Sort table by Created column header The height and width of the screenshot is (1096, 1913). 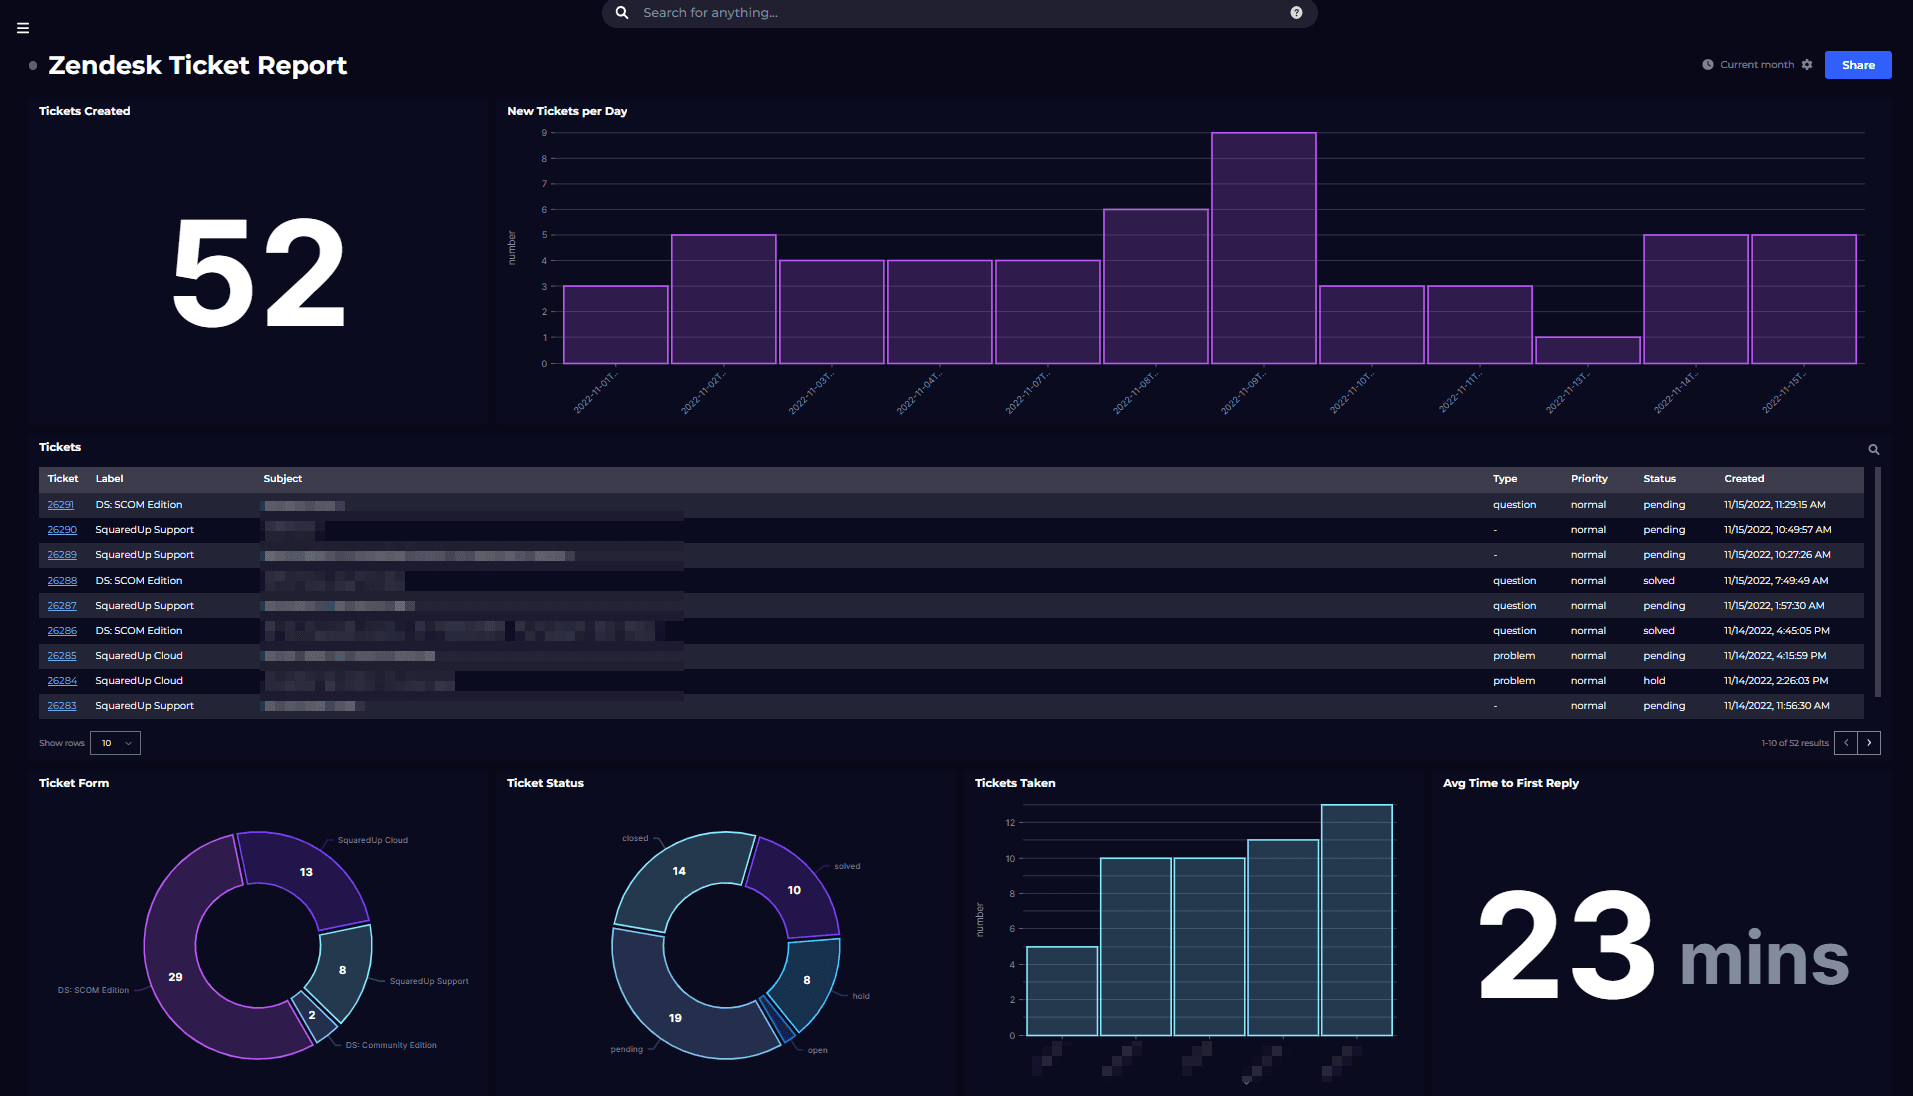point(1743,479)
